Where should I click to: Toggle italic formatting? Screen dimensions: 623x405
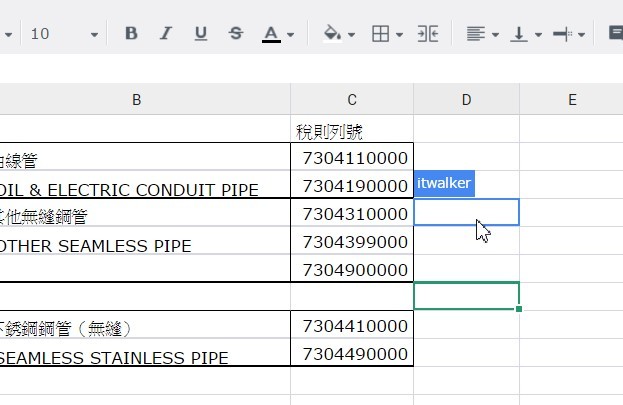(x=166, y=33)
